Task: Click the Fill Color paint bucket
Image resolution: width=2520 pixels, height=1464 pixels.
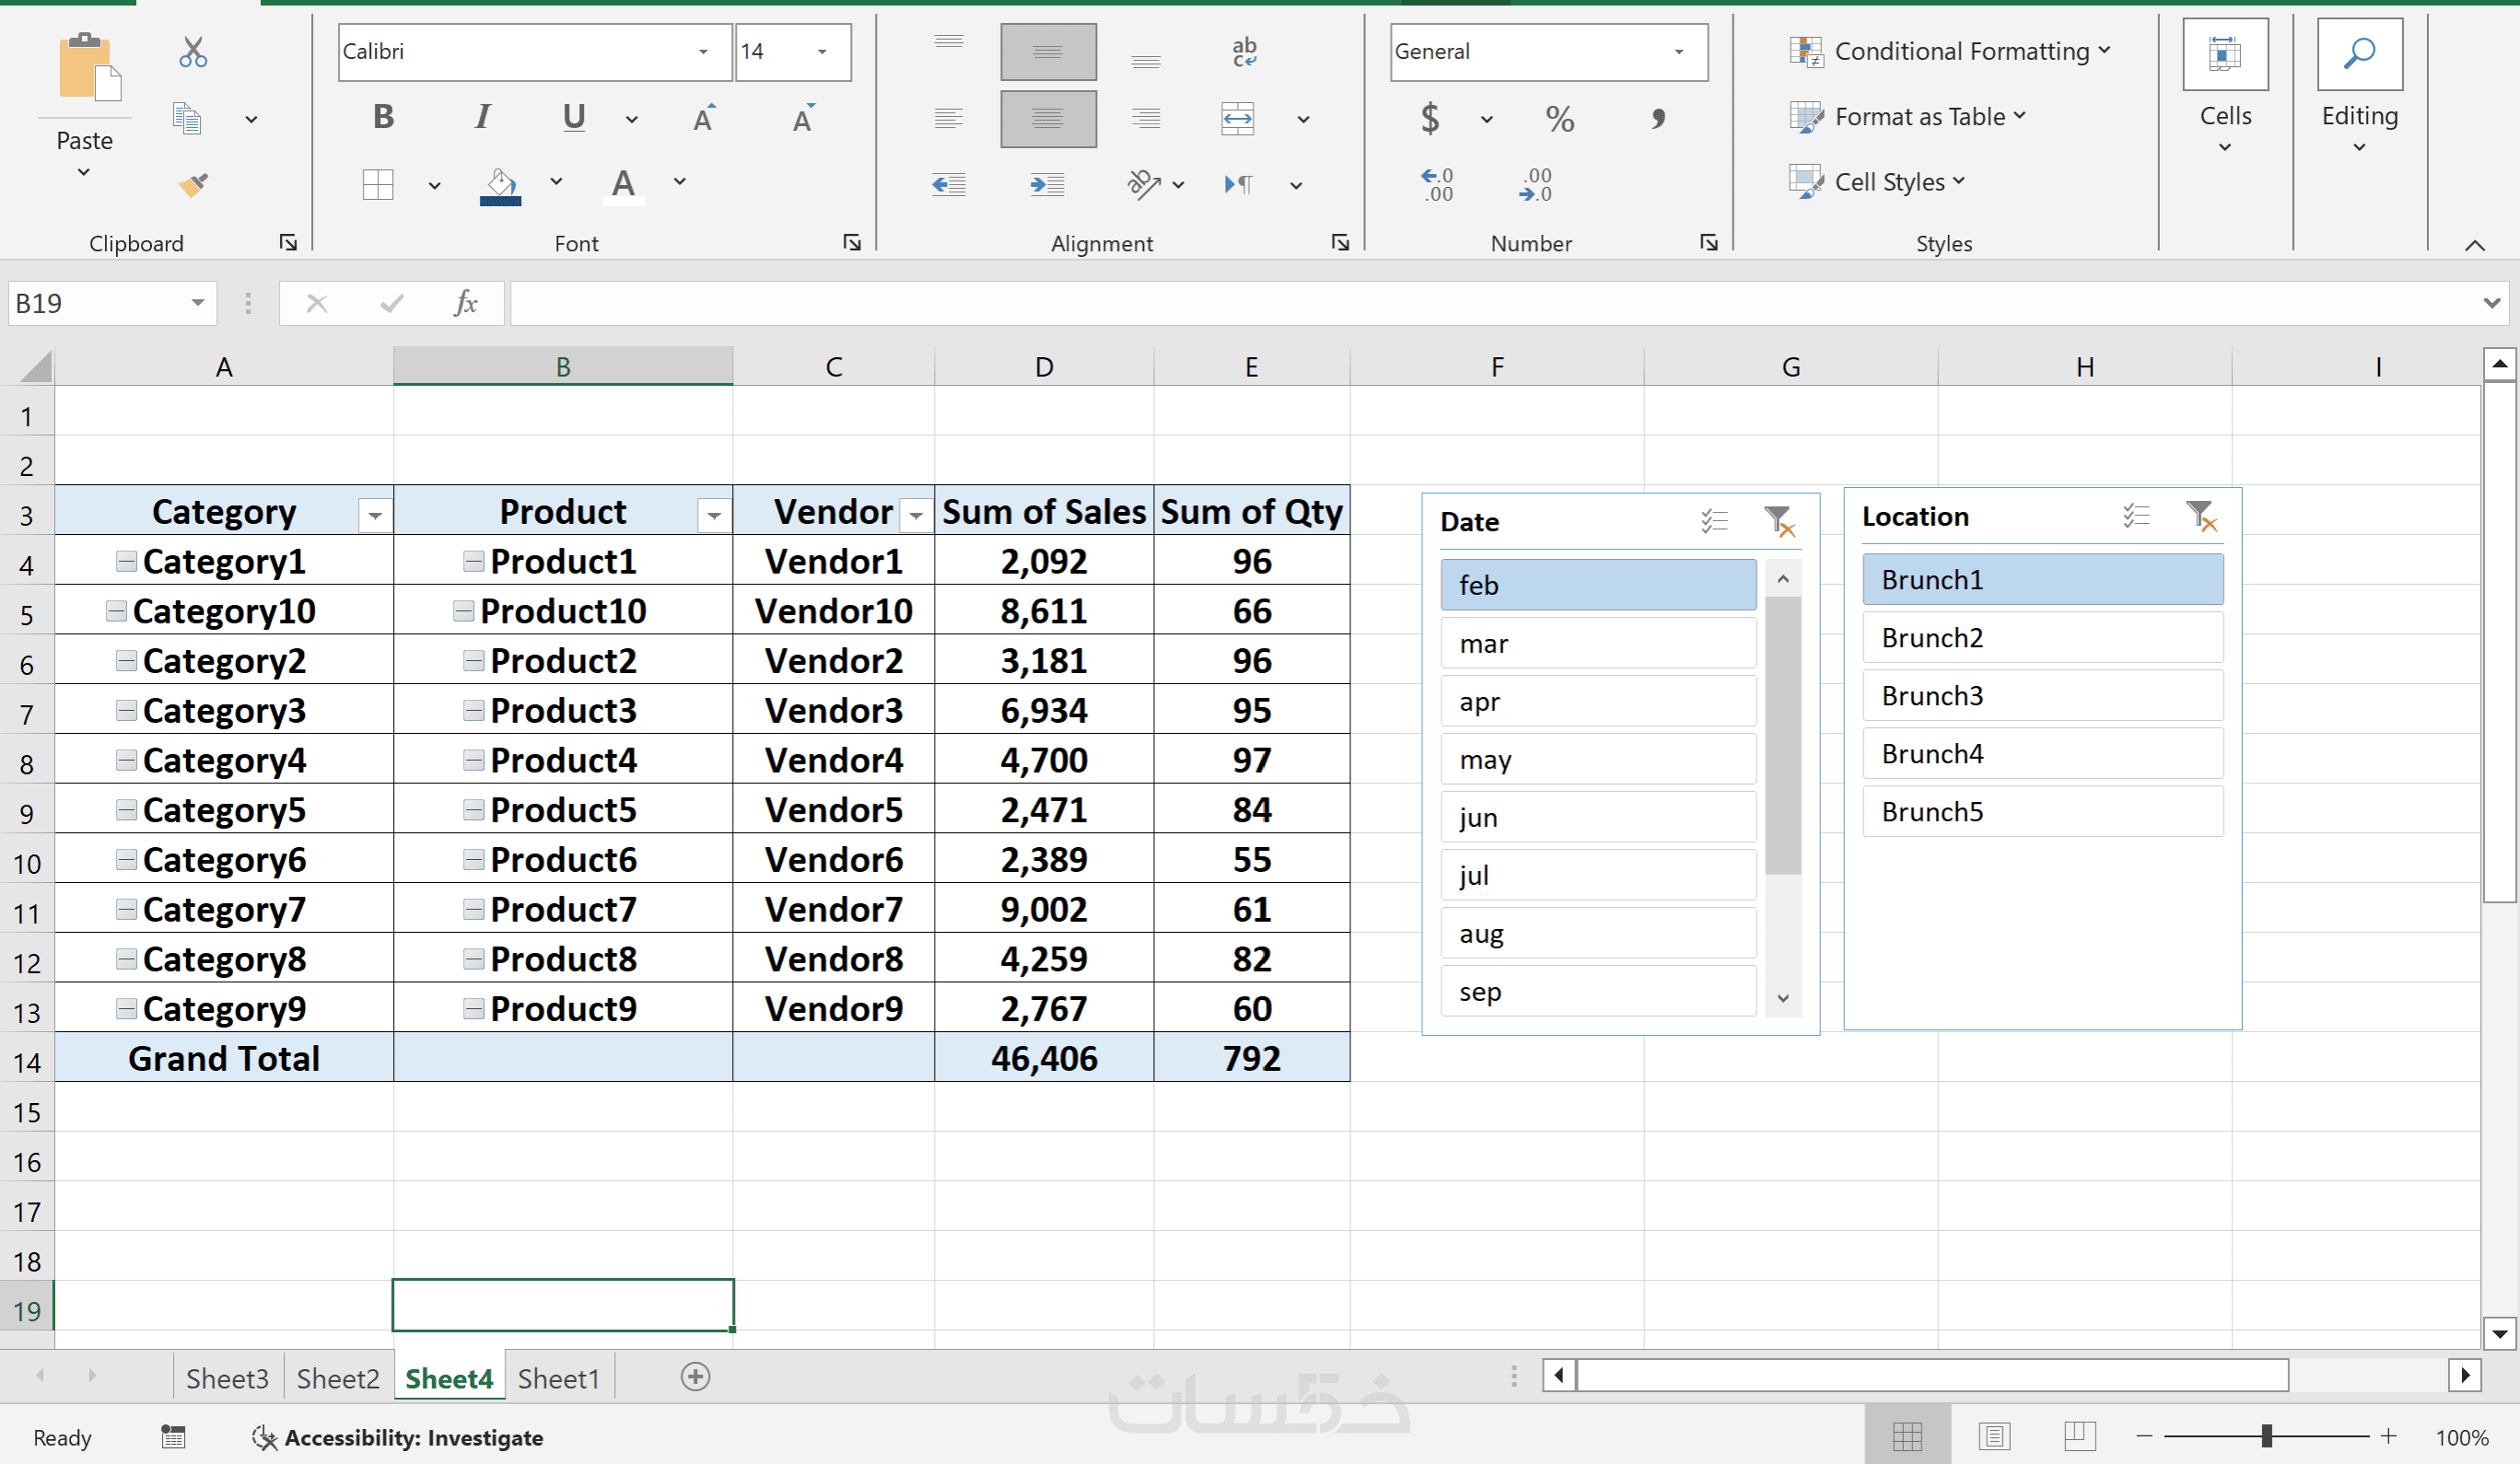Action: (x=501, y=184)
